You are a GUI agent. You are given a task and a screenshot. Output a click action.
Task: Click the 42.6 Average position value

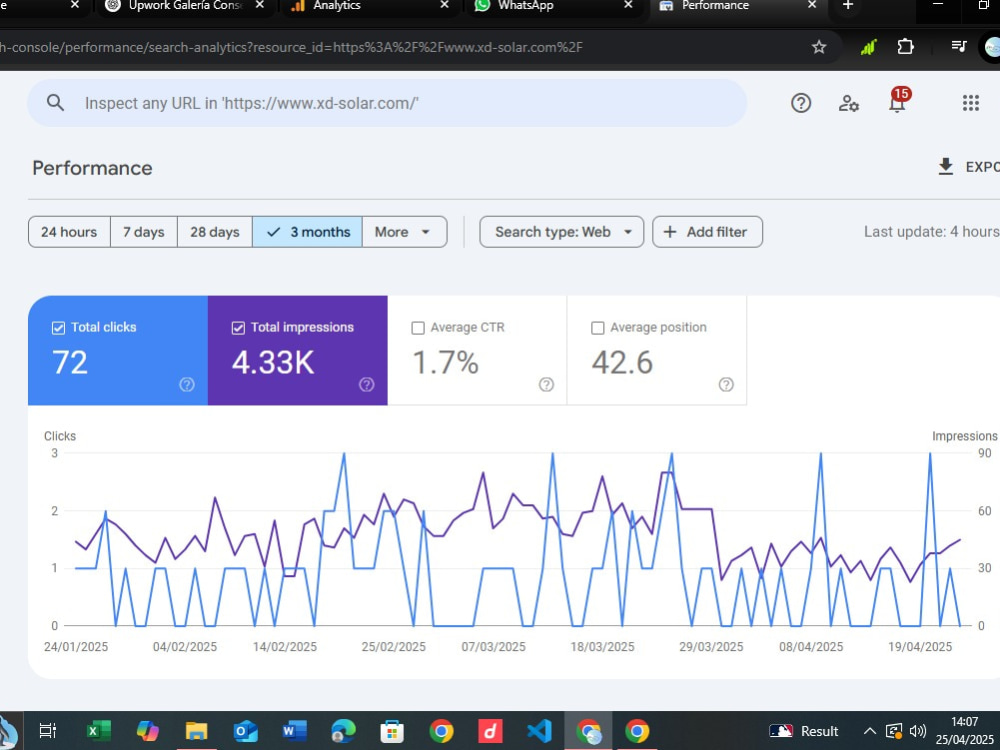pos(622,362)
